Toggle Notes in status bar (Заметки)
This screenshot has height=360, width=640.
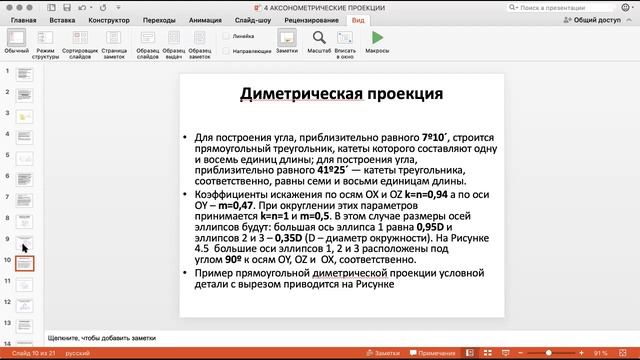[x=383, y=353]
